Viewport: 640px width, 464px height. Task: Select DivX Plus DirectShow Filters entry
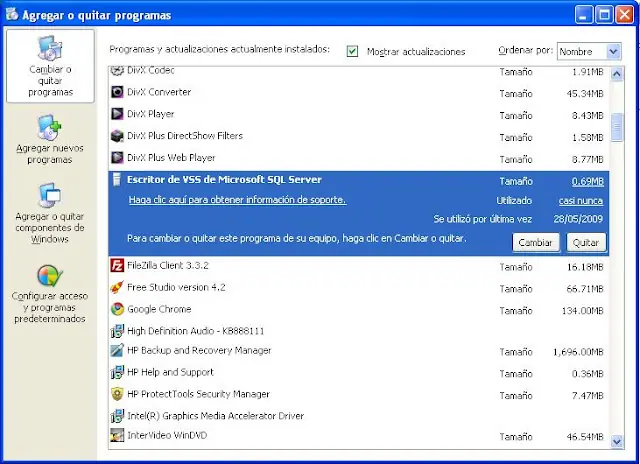(x=359, y=136)
